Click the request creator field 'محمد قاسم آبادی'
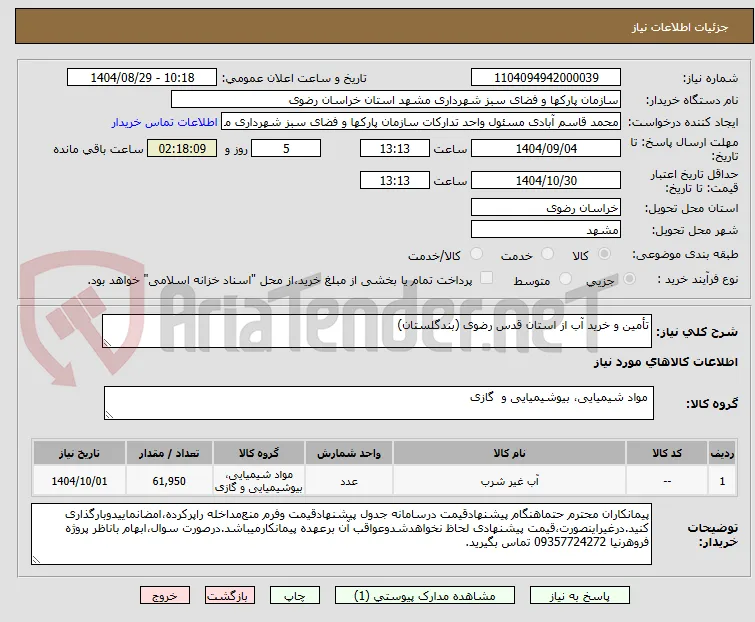 [x=421, y=122]
